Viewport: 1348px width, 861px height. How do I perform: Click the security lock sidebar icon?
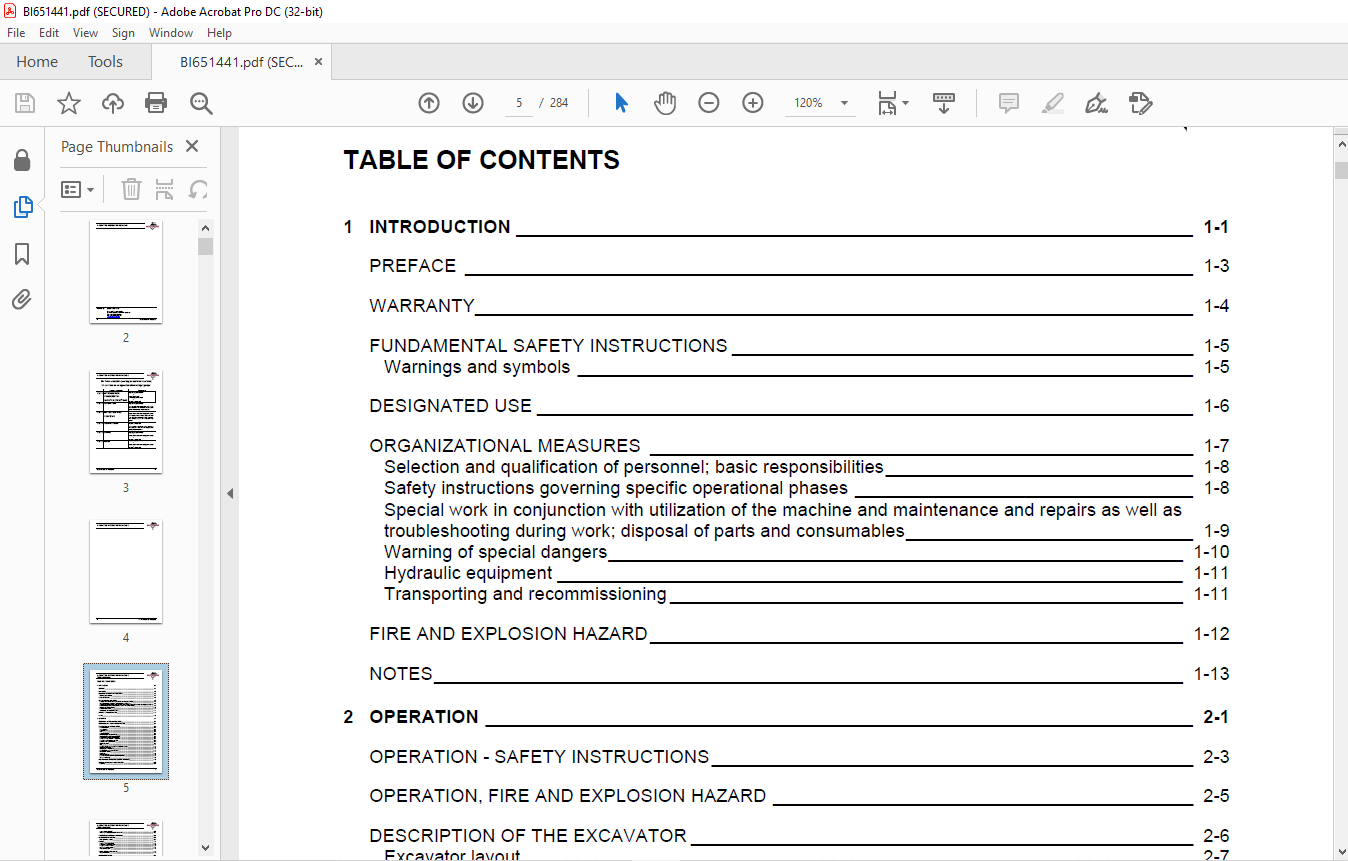[x=22, y=160]
